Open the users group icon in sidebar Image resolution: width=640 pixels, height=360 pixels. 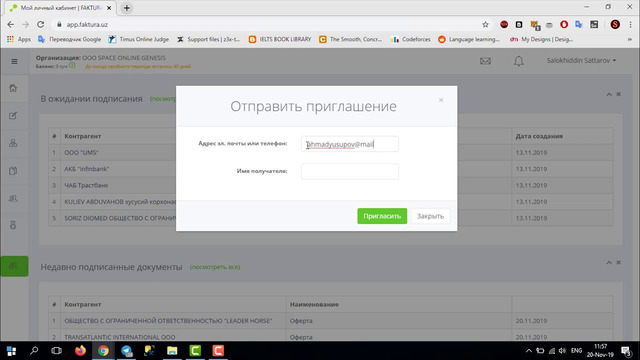pos(13,198)
